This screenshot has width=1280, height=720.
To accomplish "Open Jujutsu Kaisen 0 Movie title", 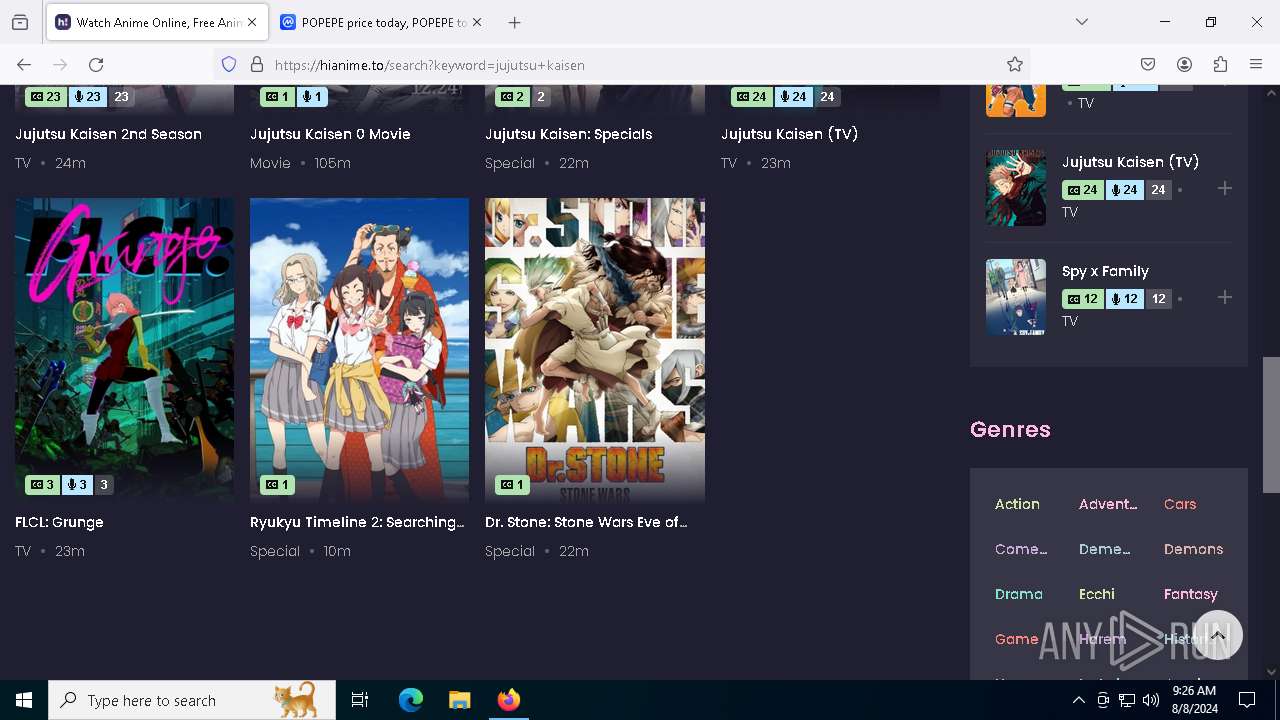I will point(330,134).
